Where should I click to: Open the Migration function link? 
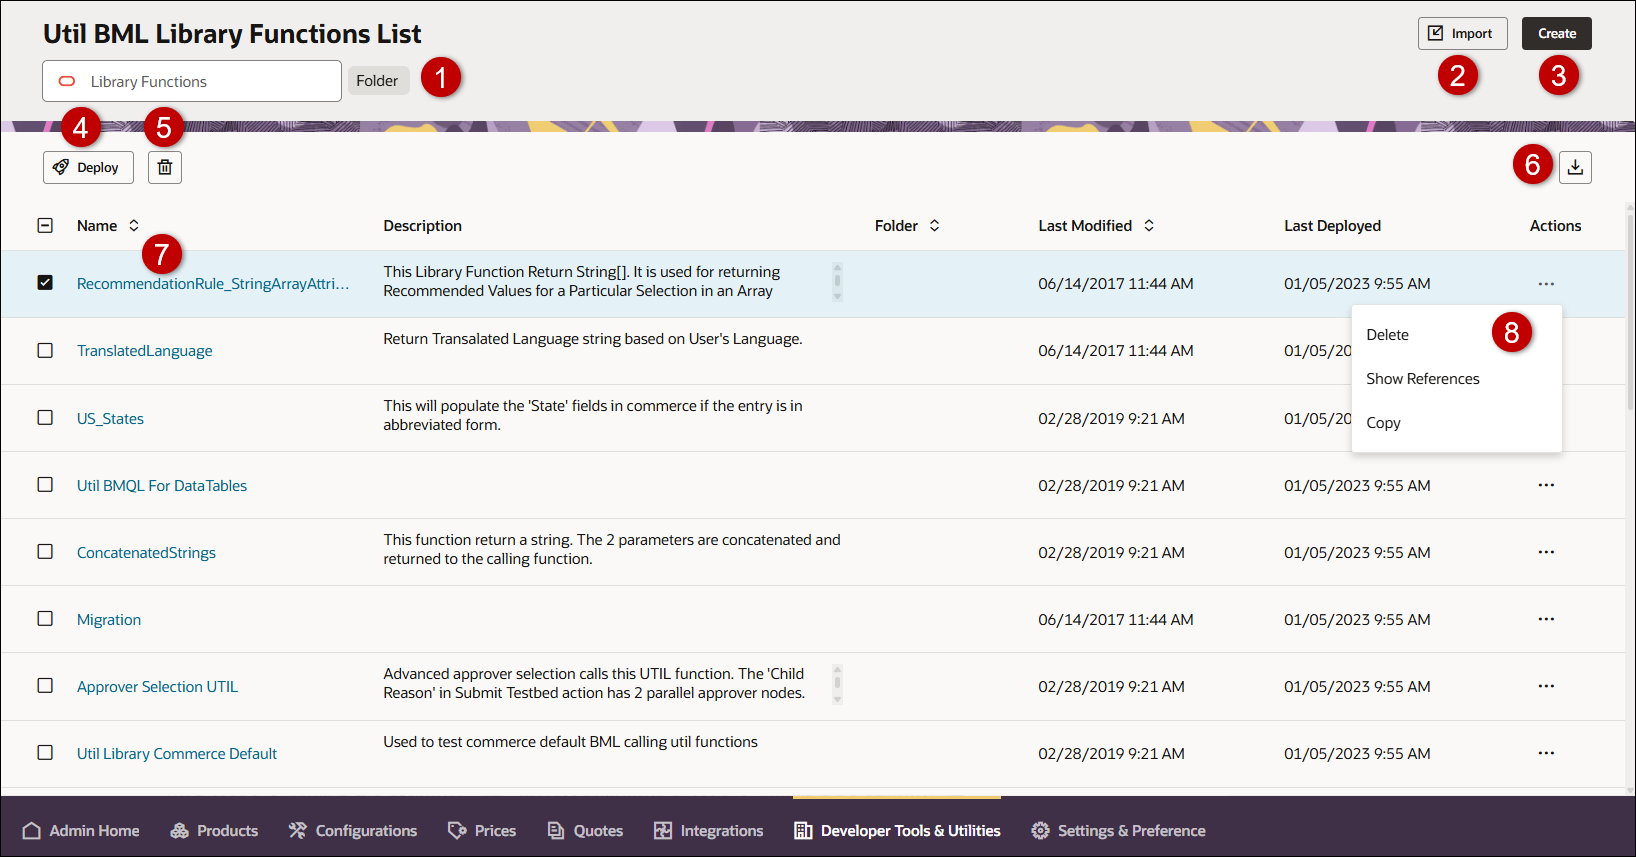(109, 620)
